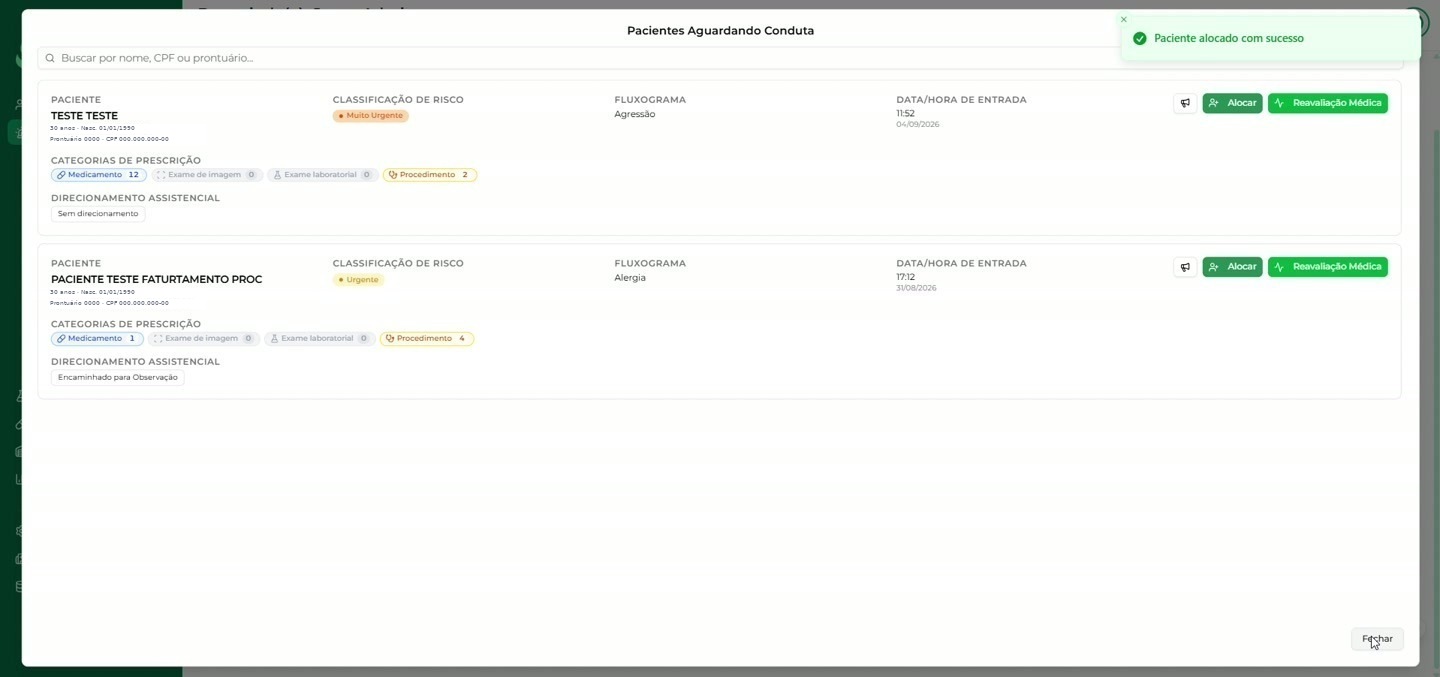Dismiss the success toast with its X

(1123, 20)
